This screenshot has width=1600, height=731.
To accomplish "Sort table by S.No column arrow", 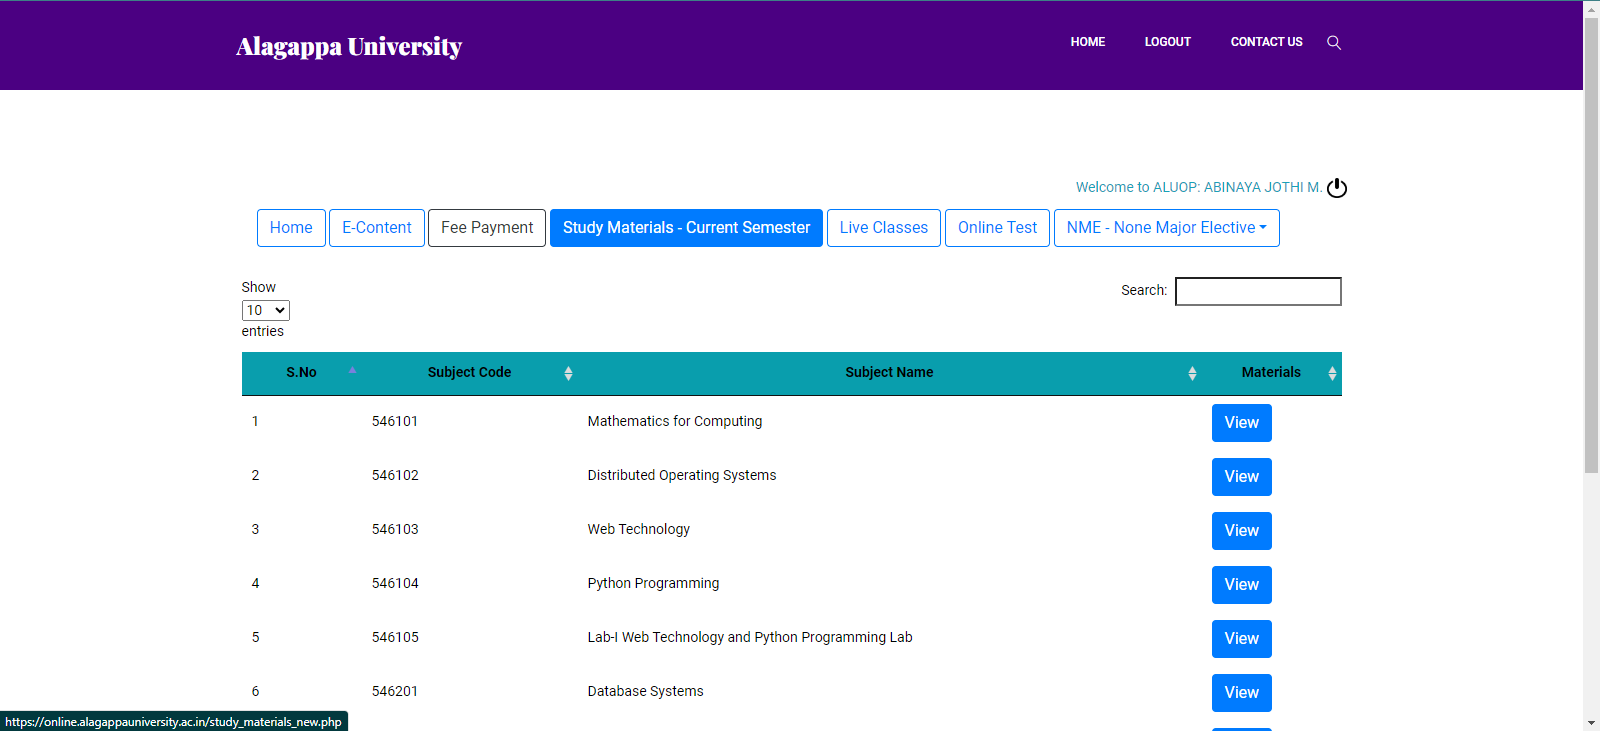I will 352,370.
